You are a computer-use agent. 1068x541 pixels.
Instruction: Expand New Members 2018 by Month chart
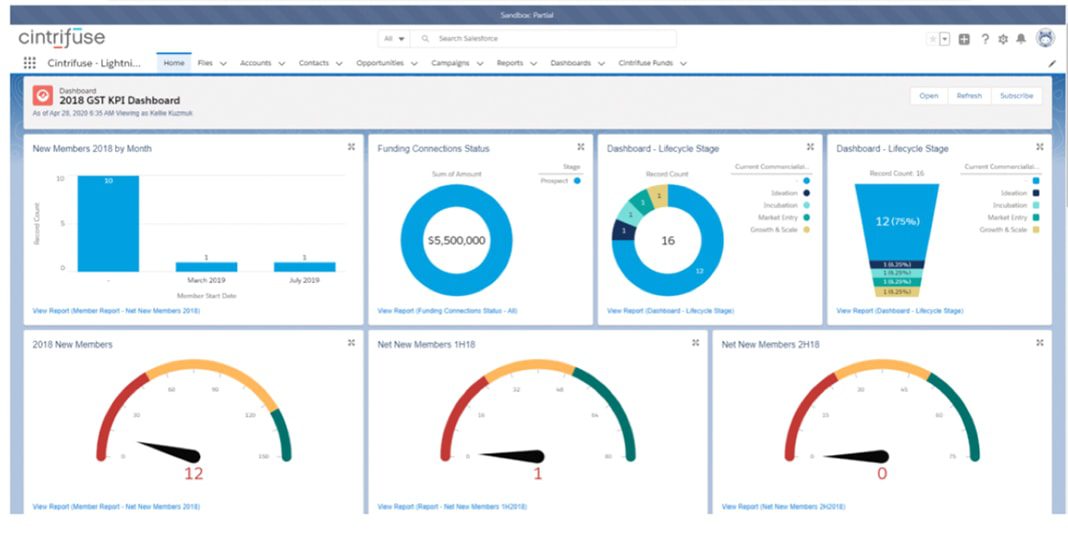point(351,146)
